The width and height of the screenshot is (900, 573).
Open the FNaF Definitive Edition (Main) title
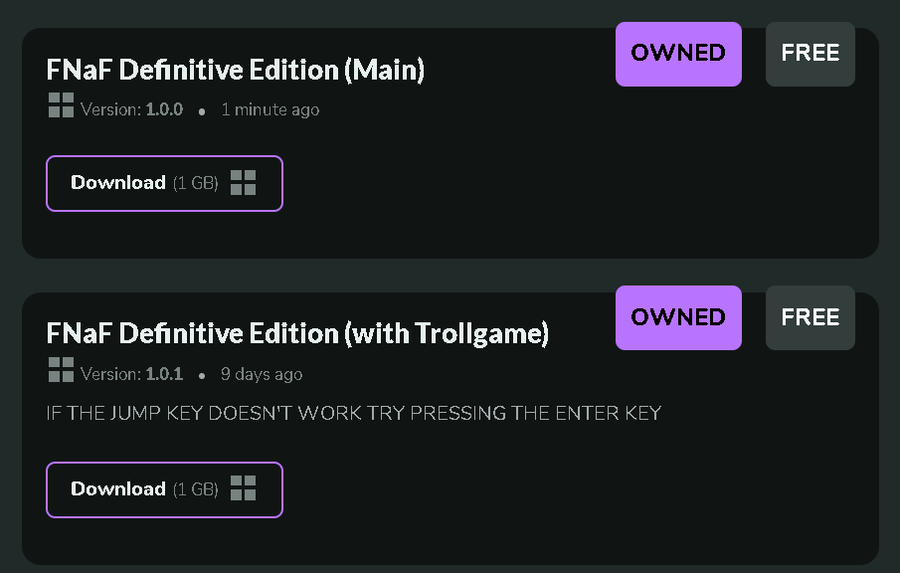click(x=235, y=70)
